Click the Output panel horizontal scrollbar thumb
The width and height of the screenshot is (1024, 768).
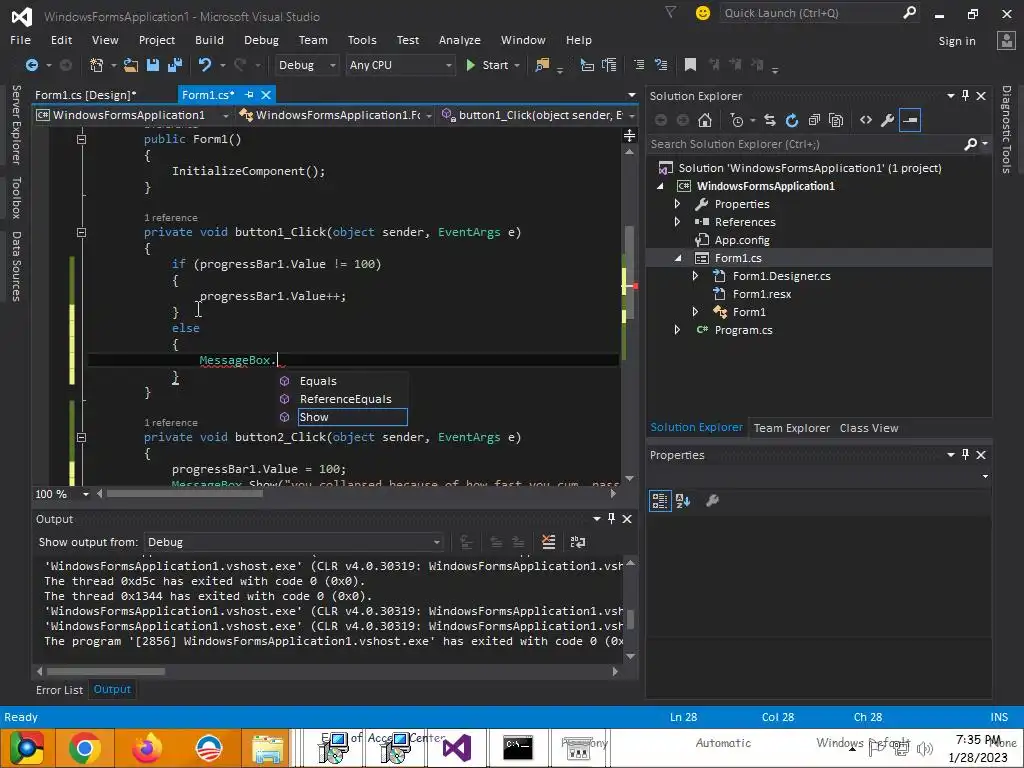106,671
